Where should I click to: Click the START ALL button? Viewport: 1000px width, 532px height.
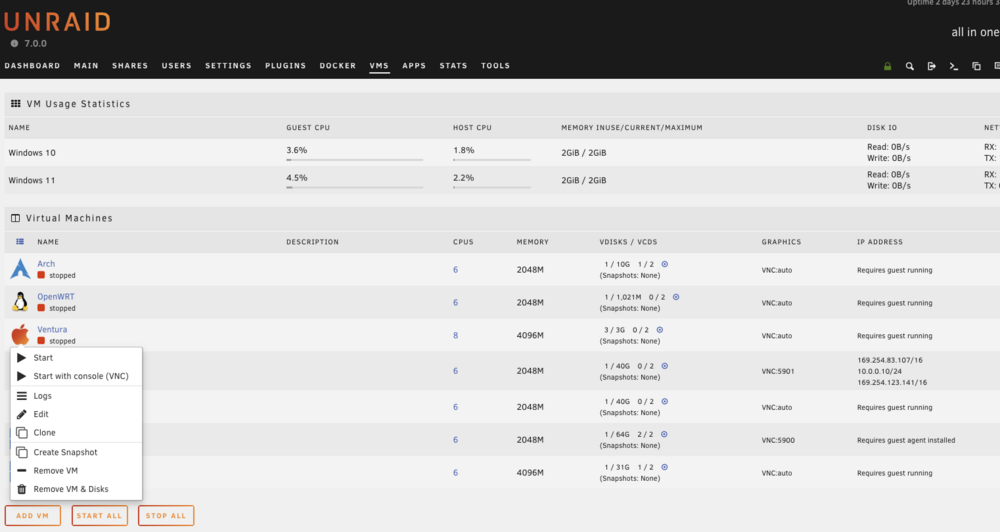pyautogui.click(x=99, y=515)
